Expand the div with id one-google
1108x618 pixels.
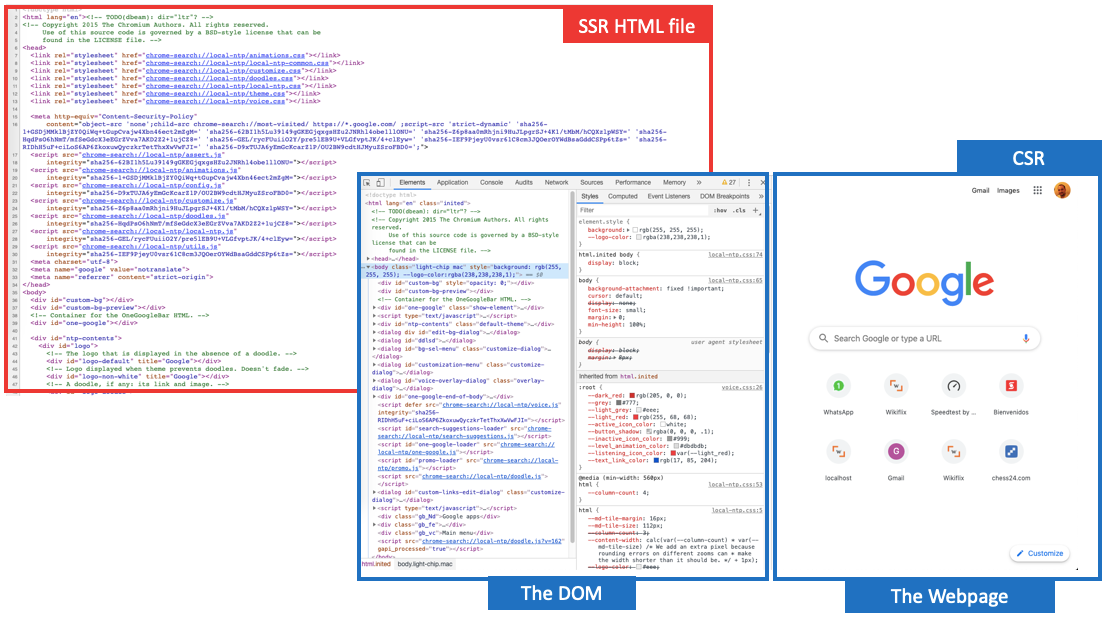(374, 306)
